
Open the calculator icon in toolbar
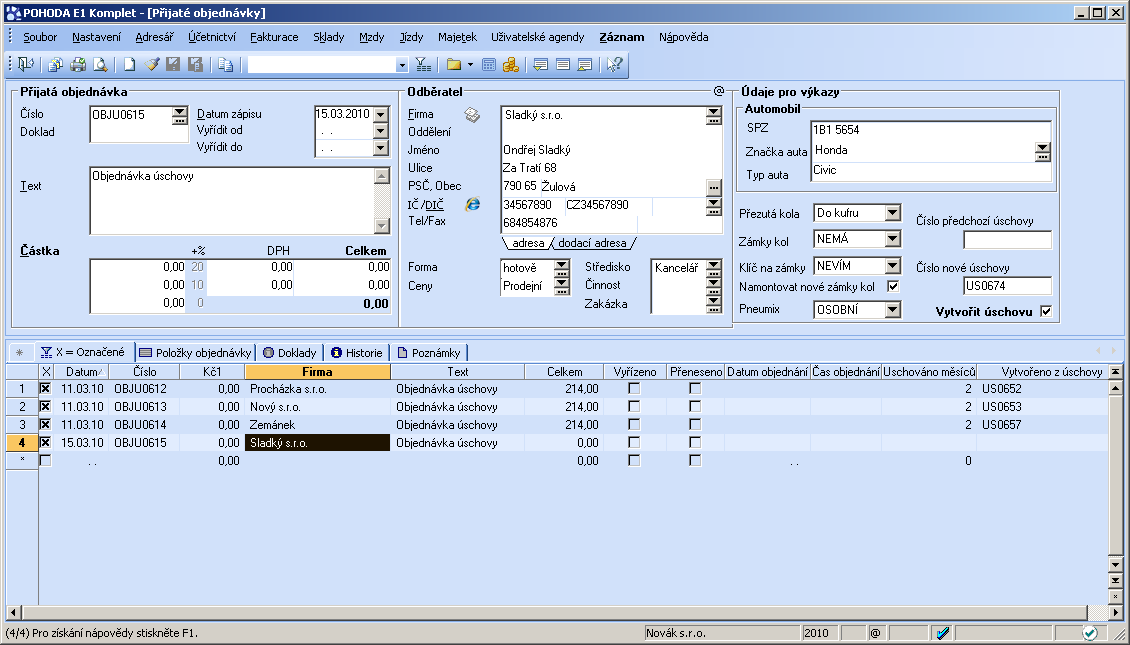[x=489, y=65]
